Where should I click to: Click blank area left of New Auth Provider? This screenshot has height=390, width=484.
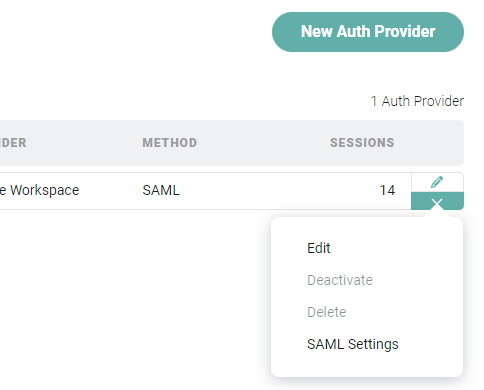click(133, 32)
